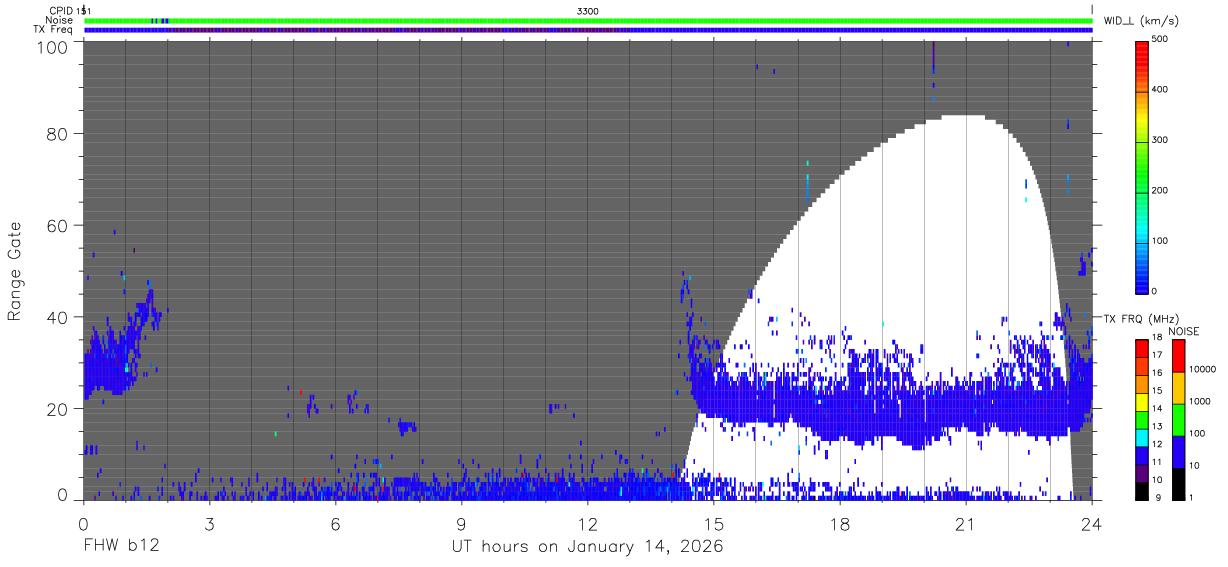Click the '3300' CPID value at top
Viewport: 1228px width, 567px height.
588,10
